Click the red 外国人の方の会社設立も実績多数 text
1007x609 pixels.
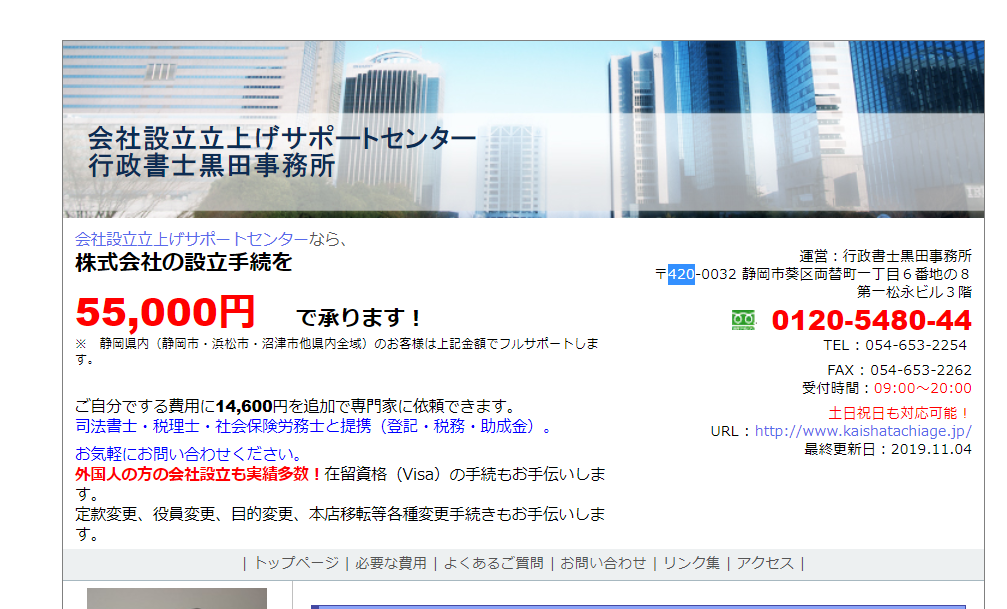click(198, 473)
